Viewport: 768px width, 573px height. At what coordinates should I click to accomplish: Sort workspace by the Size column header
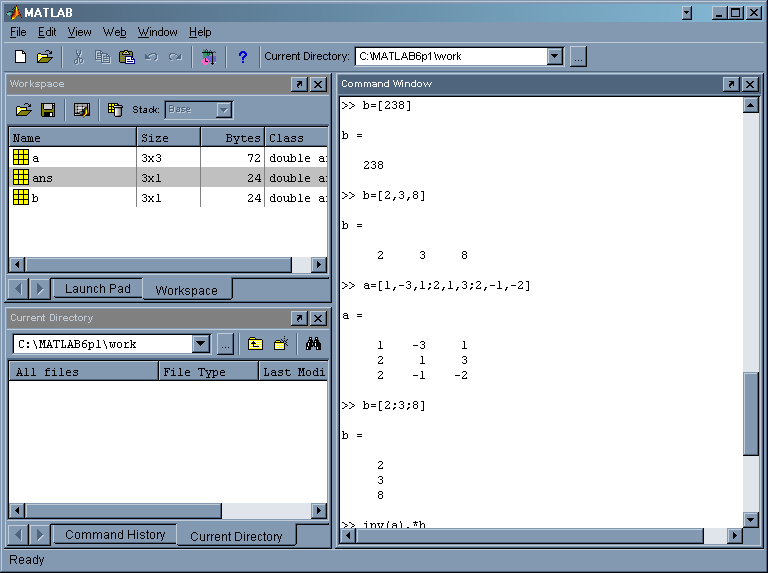click(x=168, y=138)
